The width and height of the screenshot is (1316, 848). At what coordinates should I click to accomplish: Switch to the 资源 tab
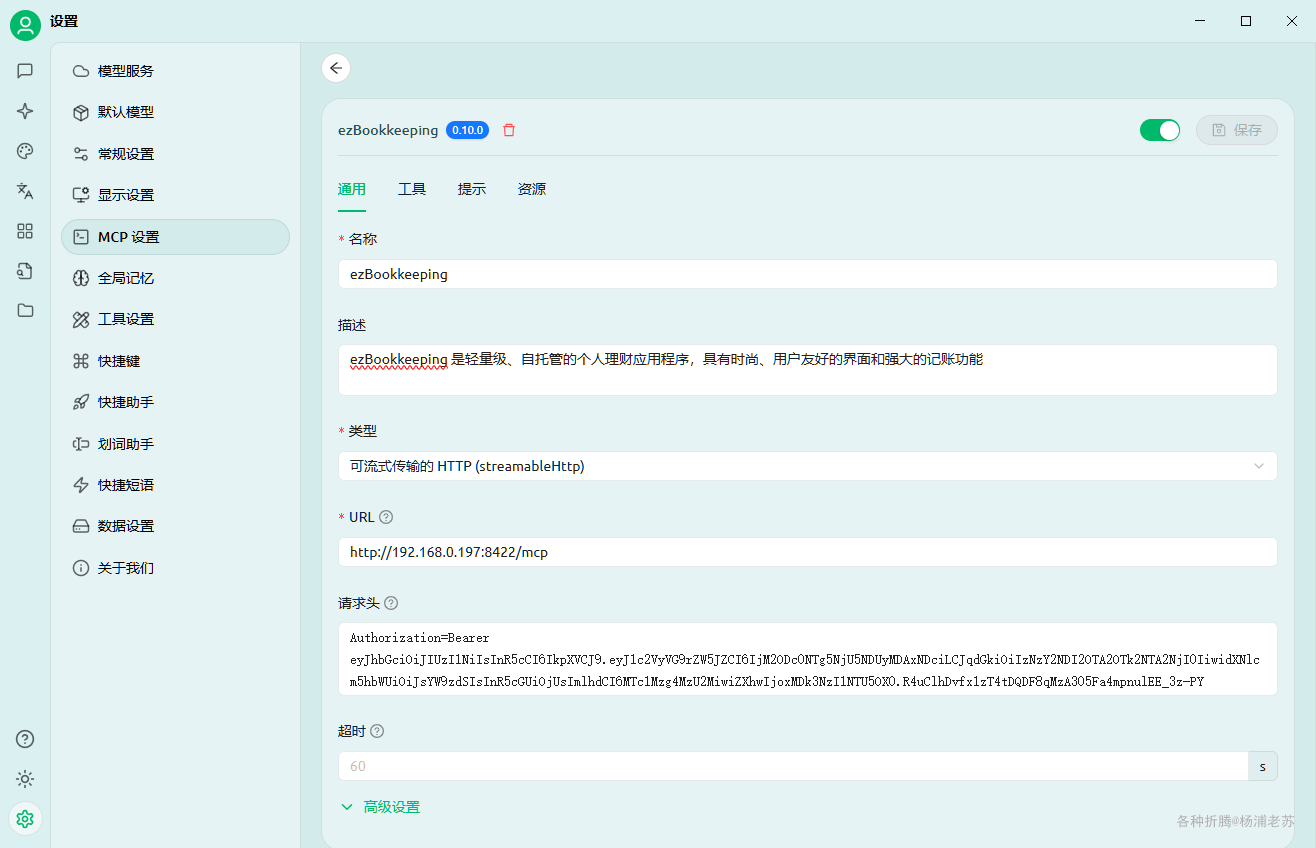click(532, 189)
